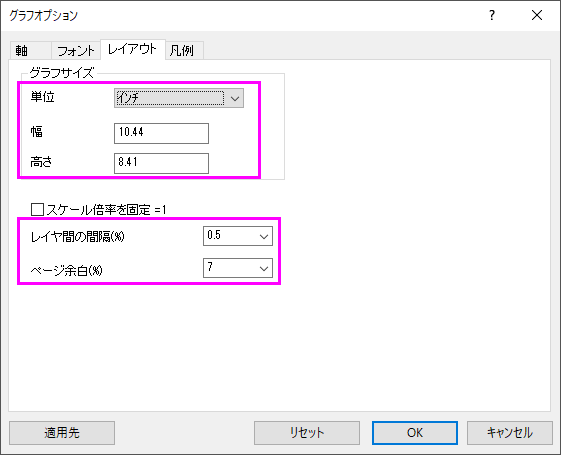Click the 高さ height input field

click(161, 163)
